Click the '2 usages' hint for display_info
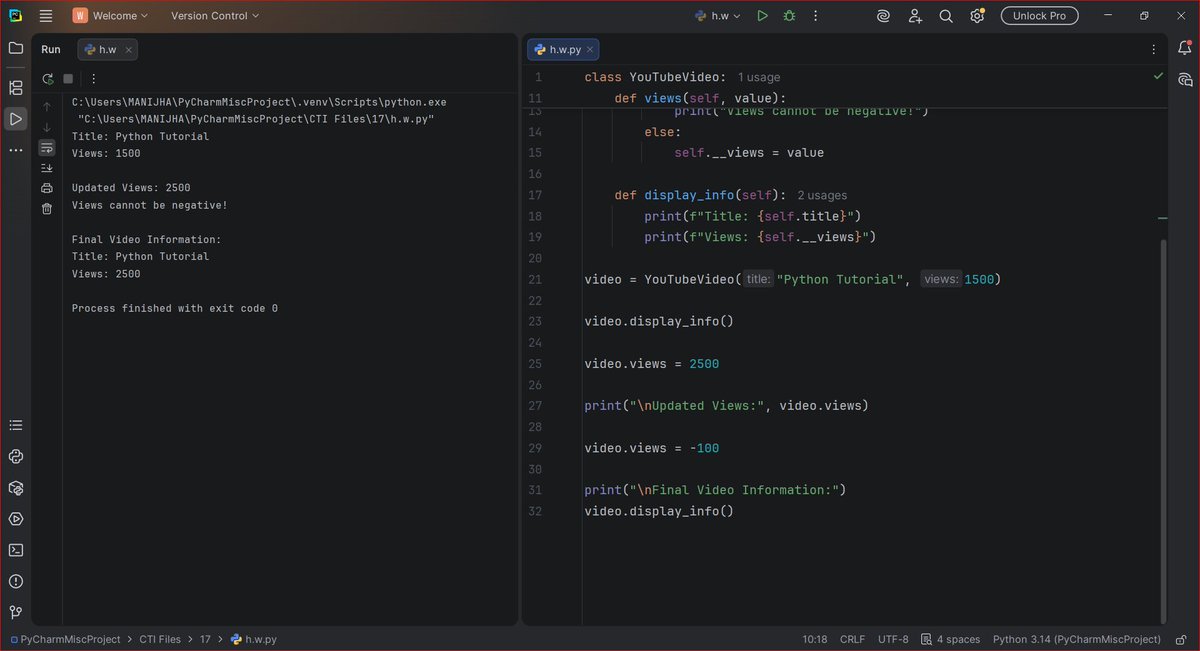 (822, 195)
